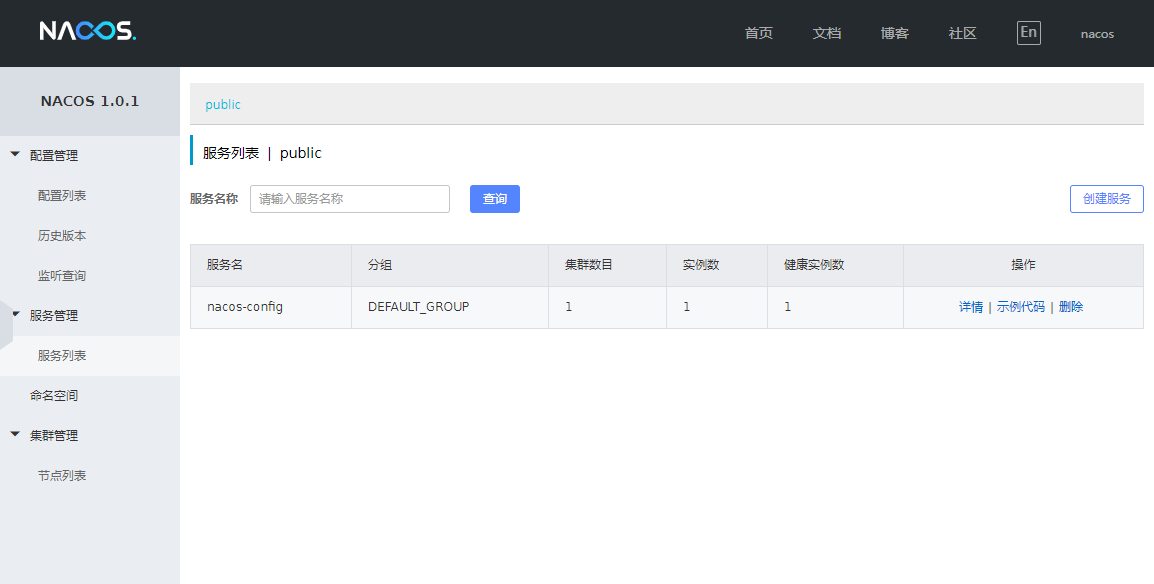
Task: Open the nacos user account menu
Action: (x=1096, y=33)
